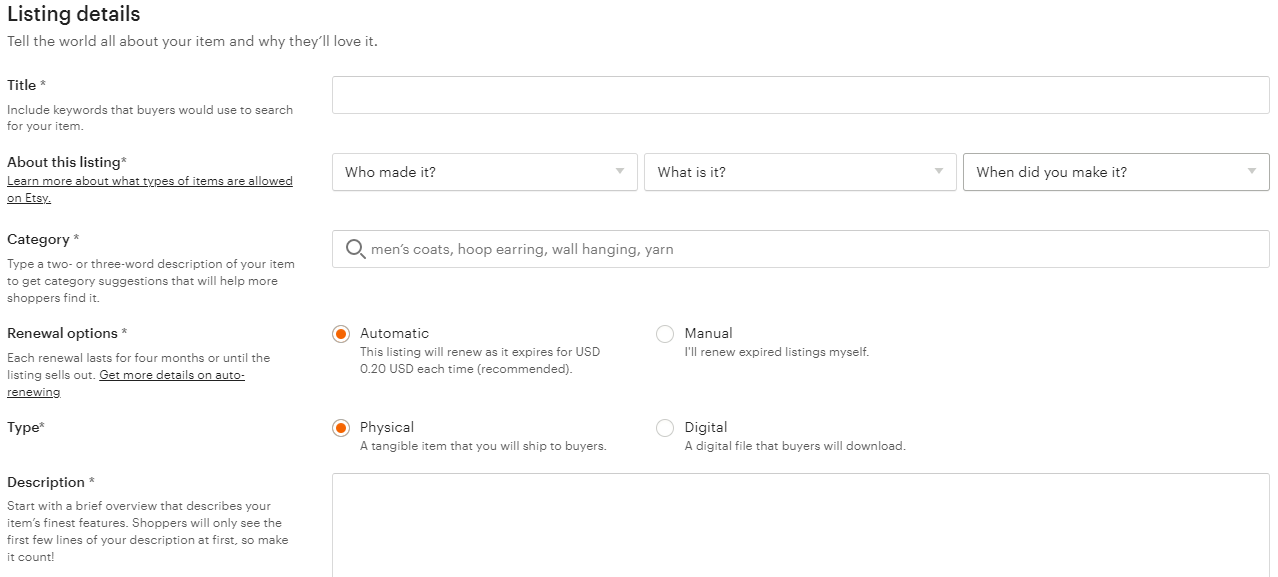
Task: Click the "Title" field label
Action: pyautogui.click(x=22, y=86)
